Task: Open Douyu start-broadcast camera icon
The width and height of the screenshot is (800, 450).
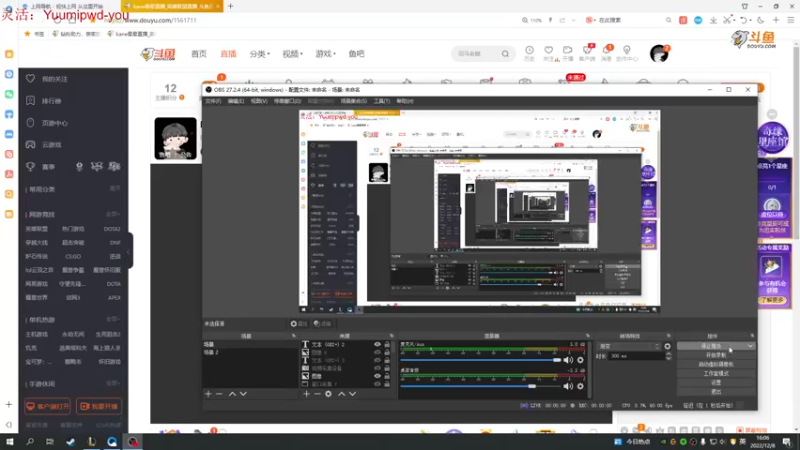Action: click(x=567, y=53)
